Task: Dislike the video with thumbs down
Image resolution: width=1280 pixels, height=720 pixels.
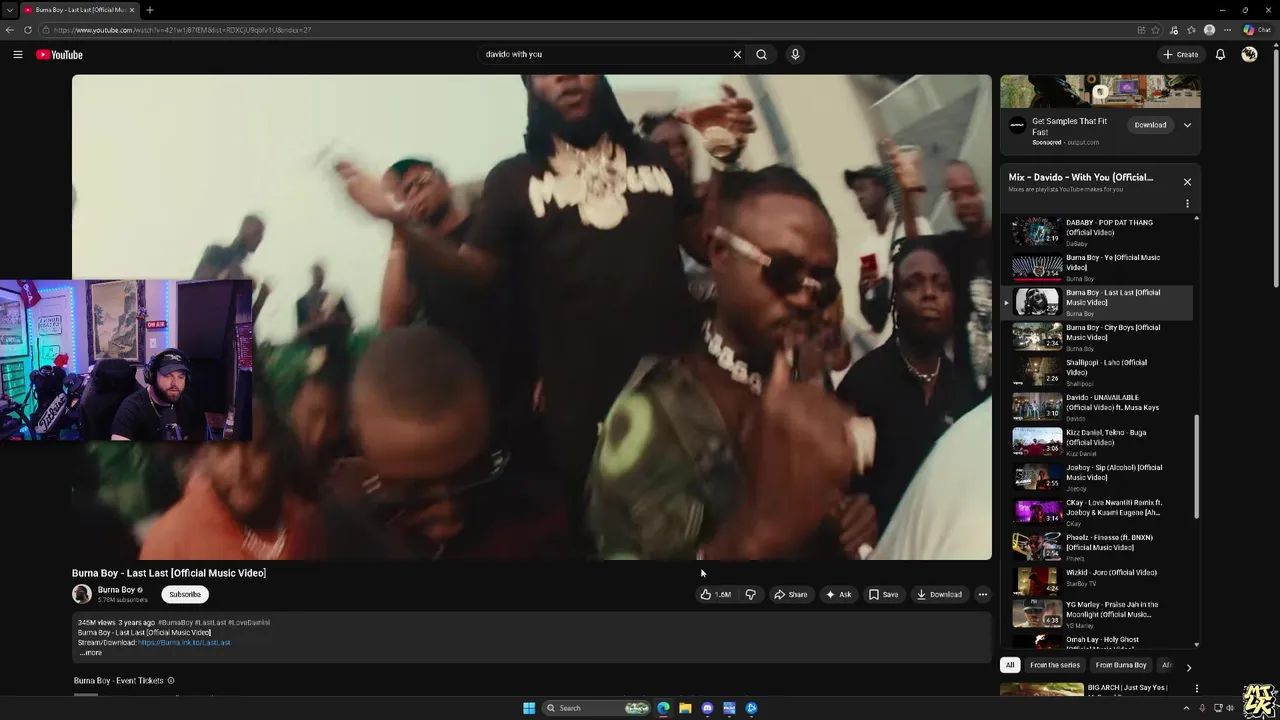Action: 750,594
